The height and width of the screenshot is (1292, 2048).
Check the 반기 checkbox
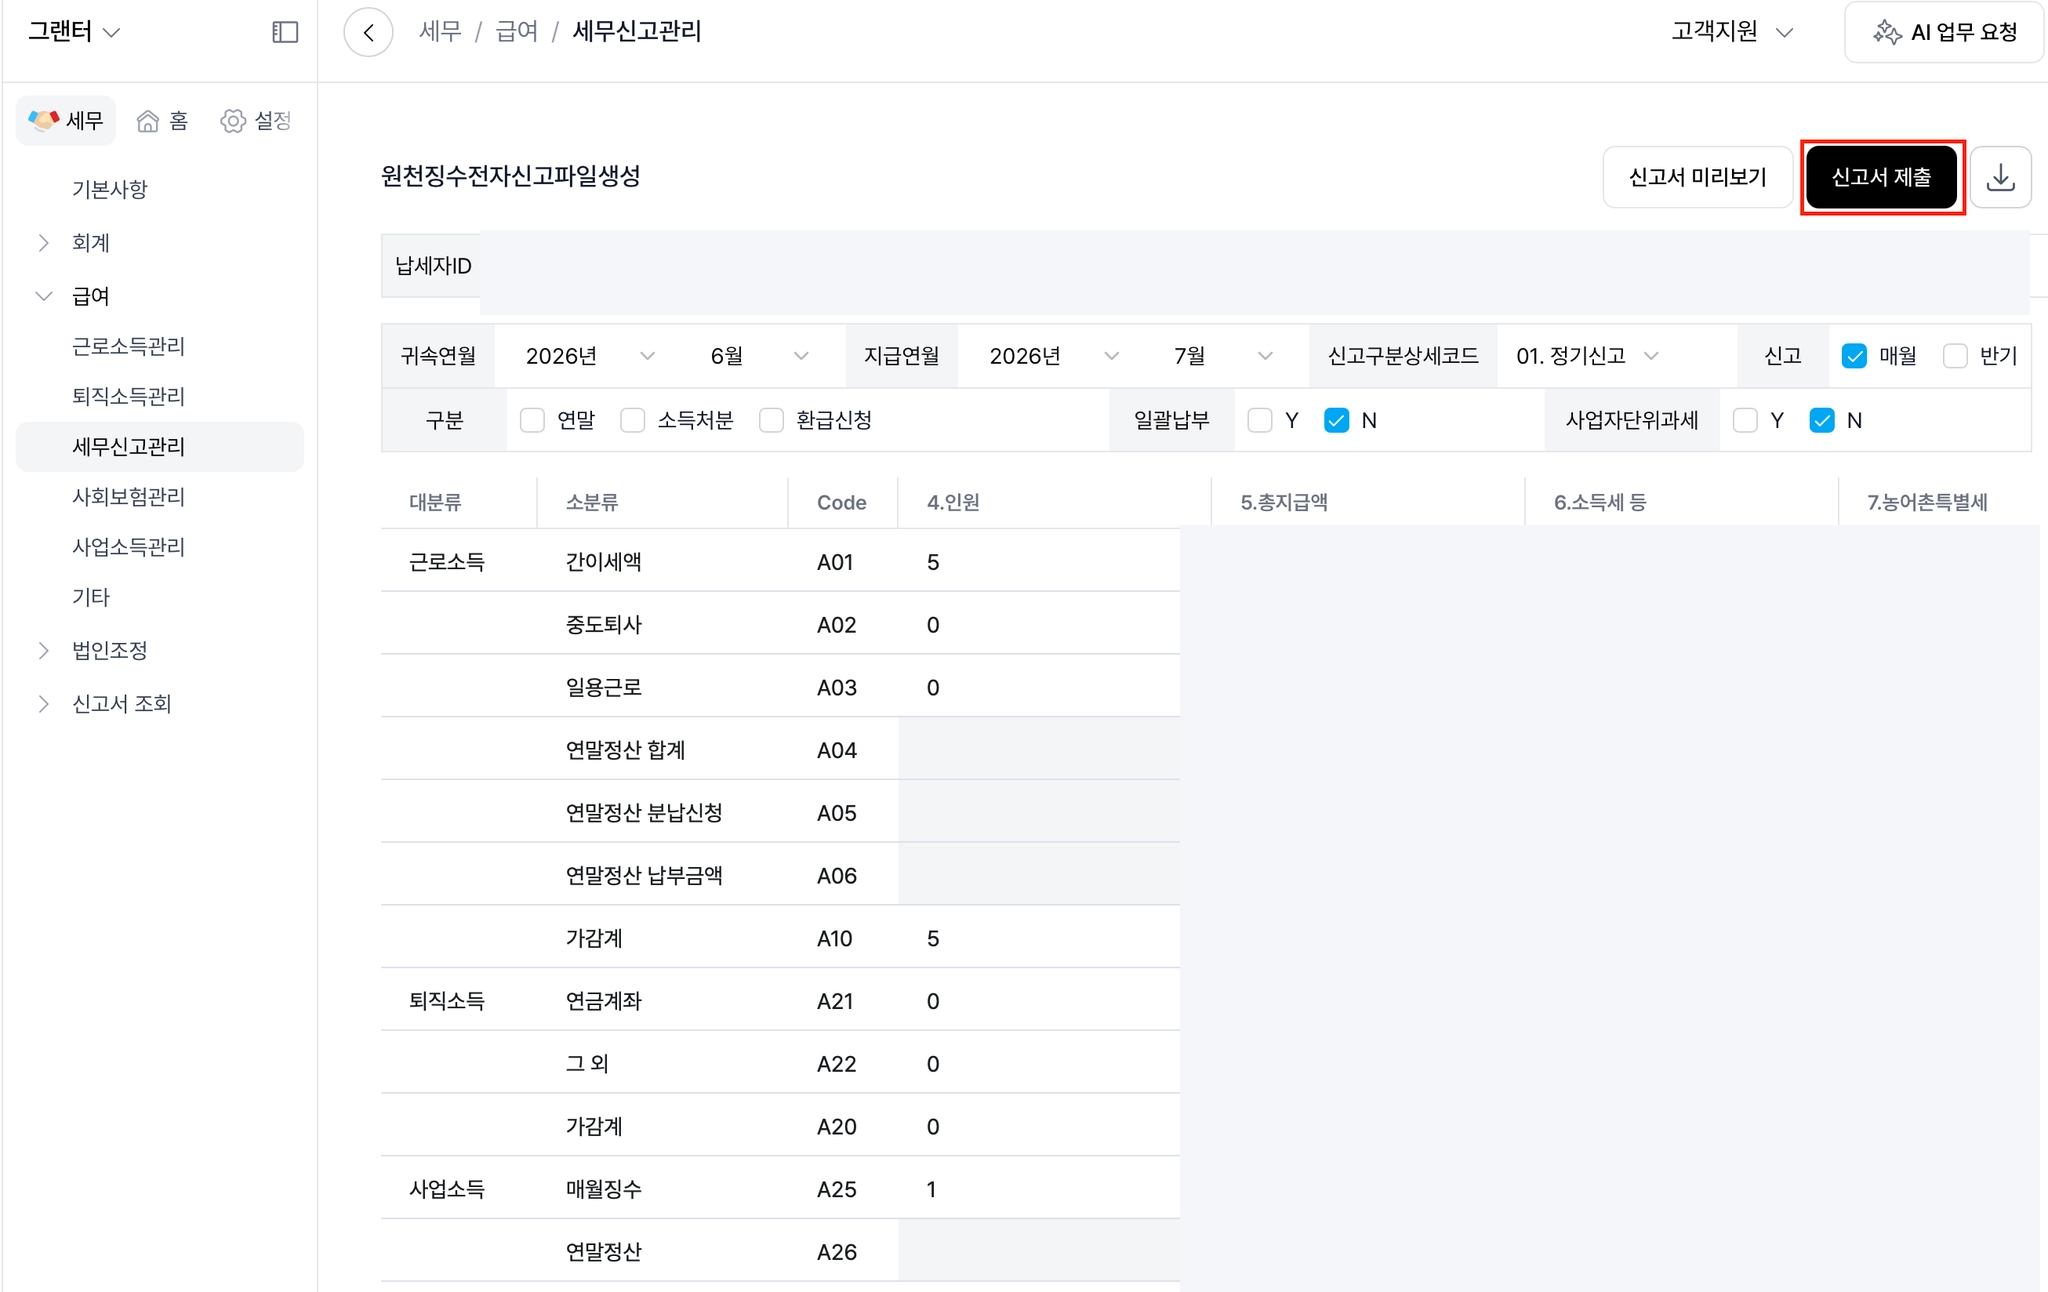coord(1955,356)
